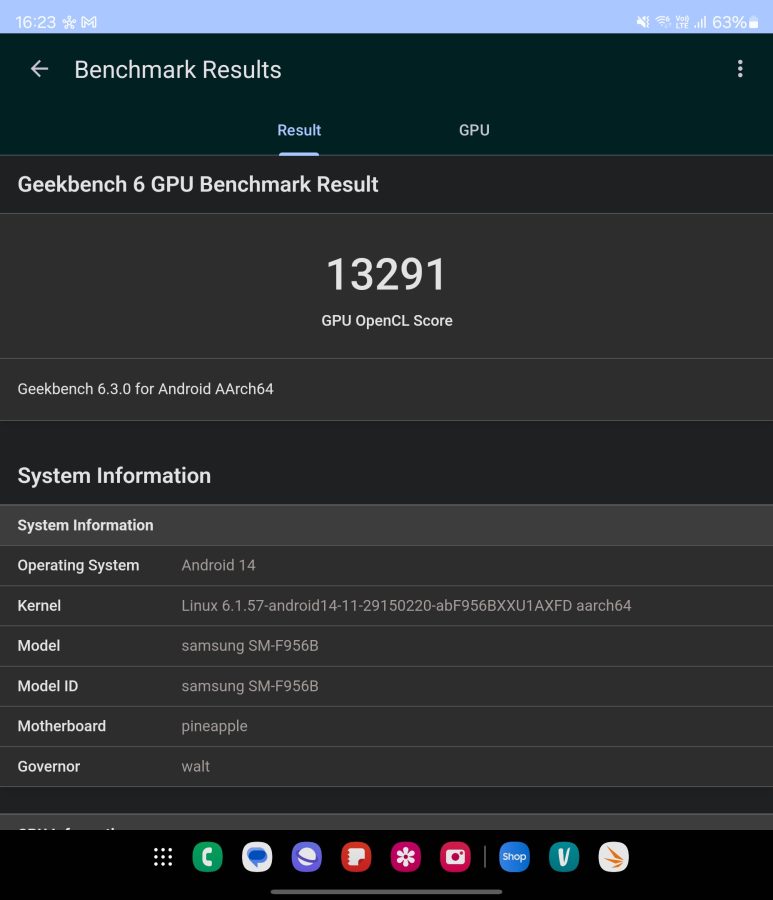The image size is (773, 900).
Task: Tap the Wi-Fi status icon
Action: pos(663,22)
